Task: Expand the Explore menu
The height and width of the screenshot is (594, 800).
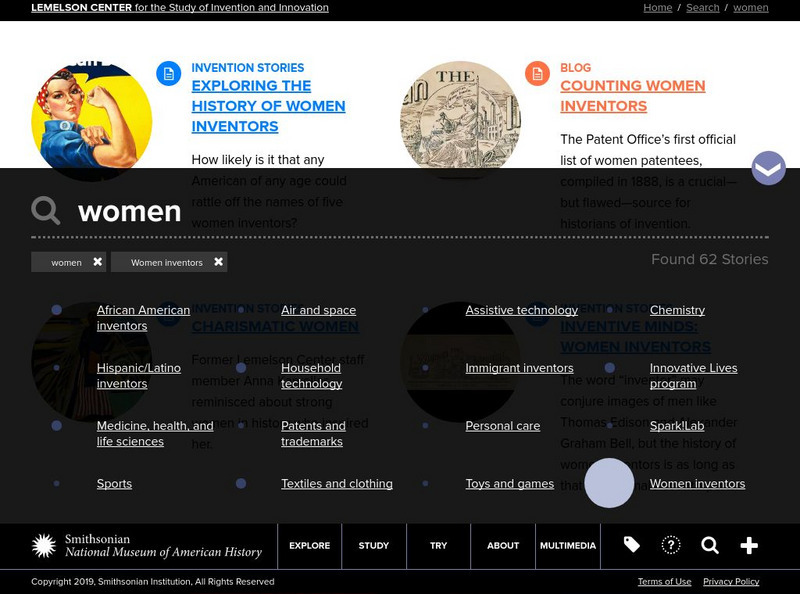Action: click(309, 546)
